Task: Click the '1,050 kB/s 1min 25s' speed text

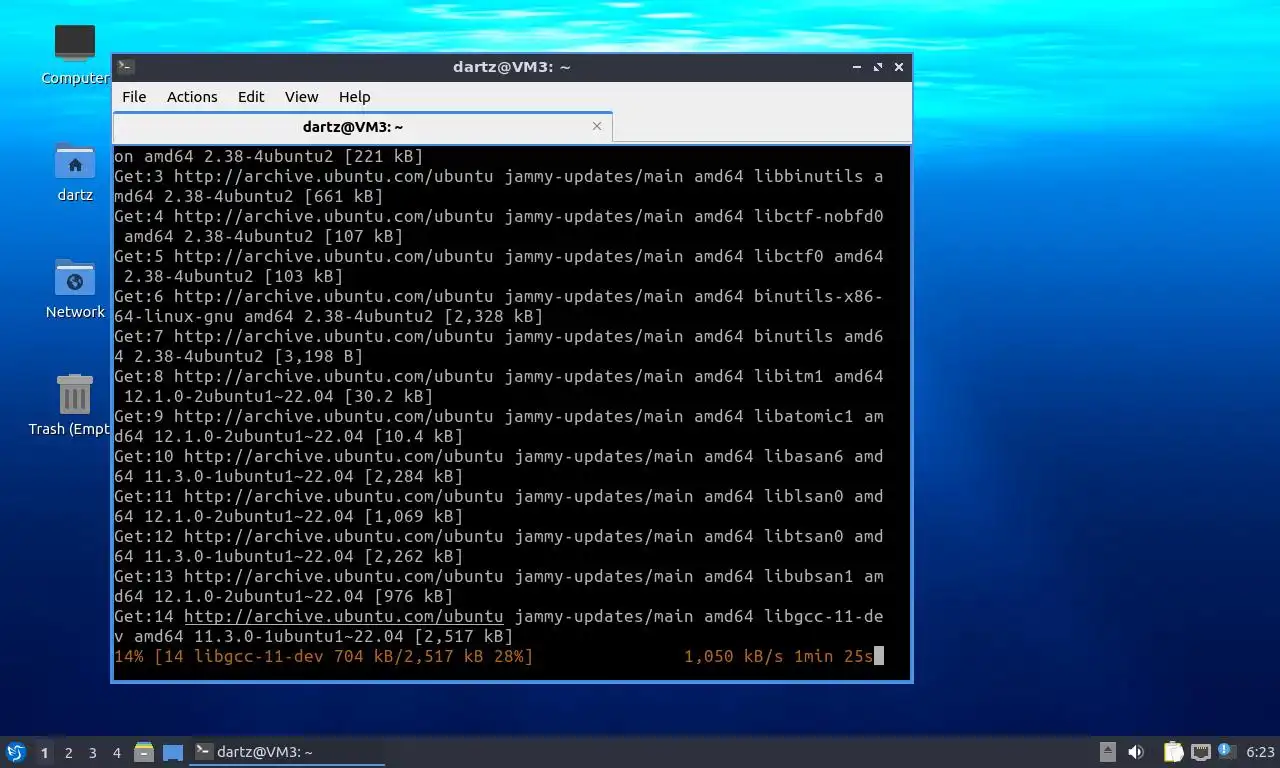Action: [x=779, y=656]
